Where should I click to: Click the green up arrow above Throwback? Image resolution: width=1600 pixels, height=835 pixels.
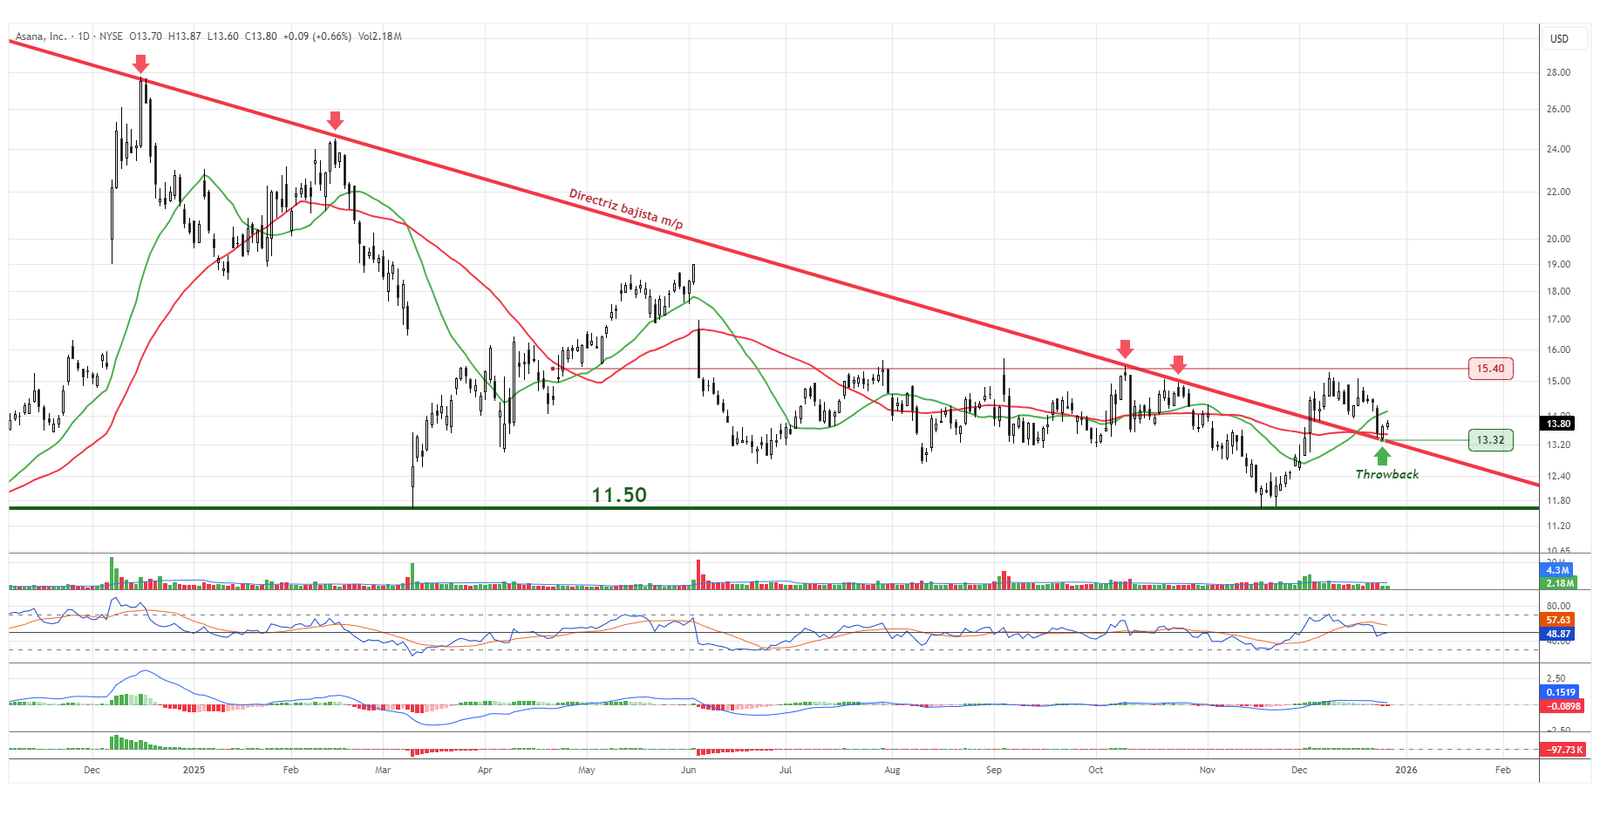click(1382, 456)
